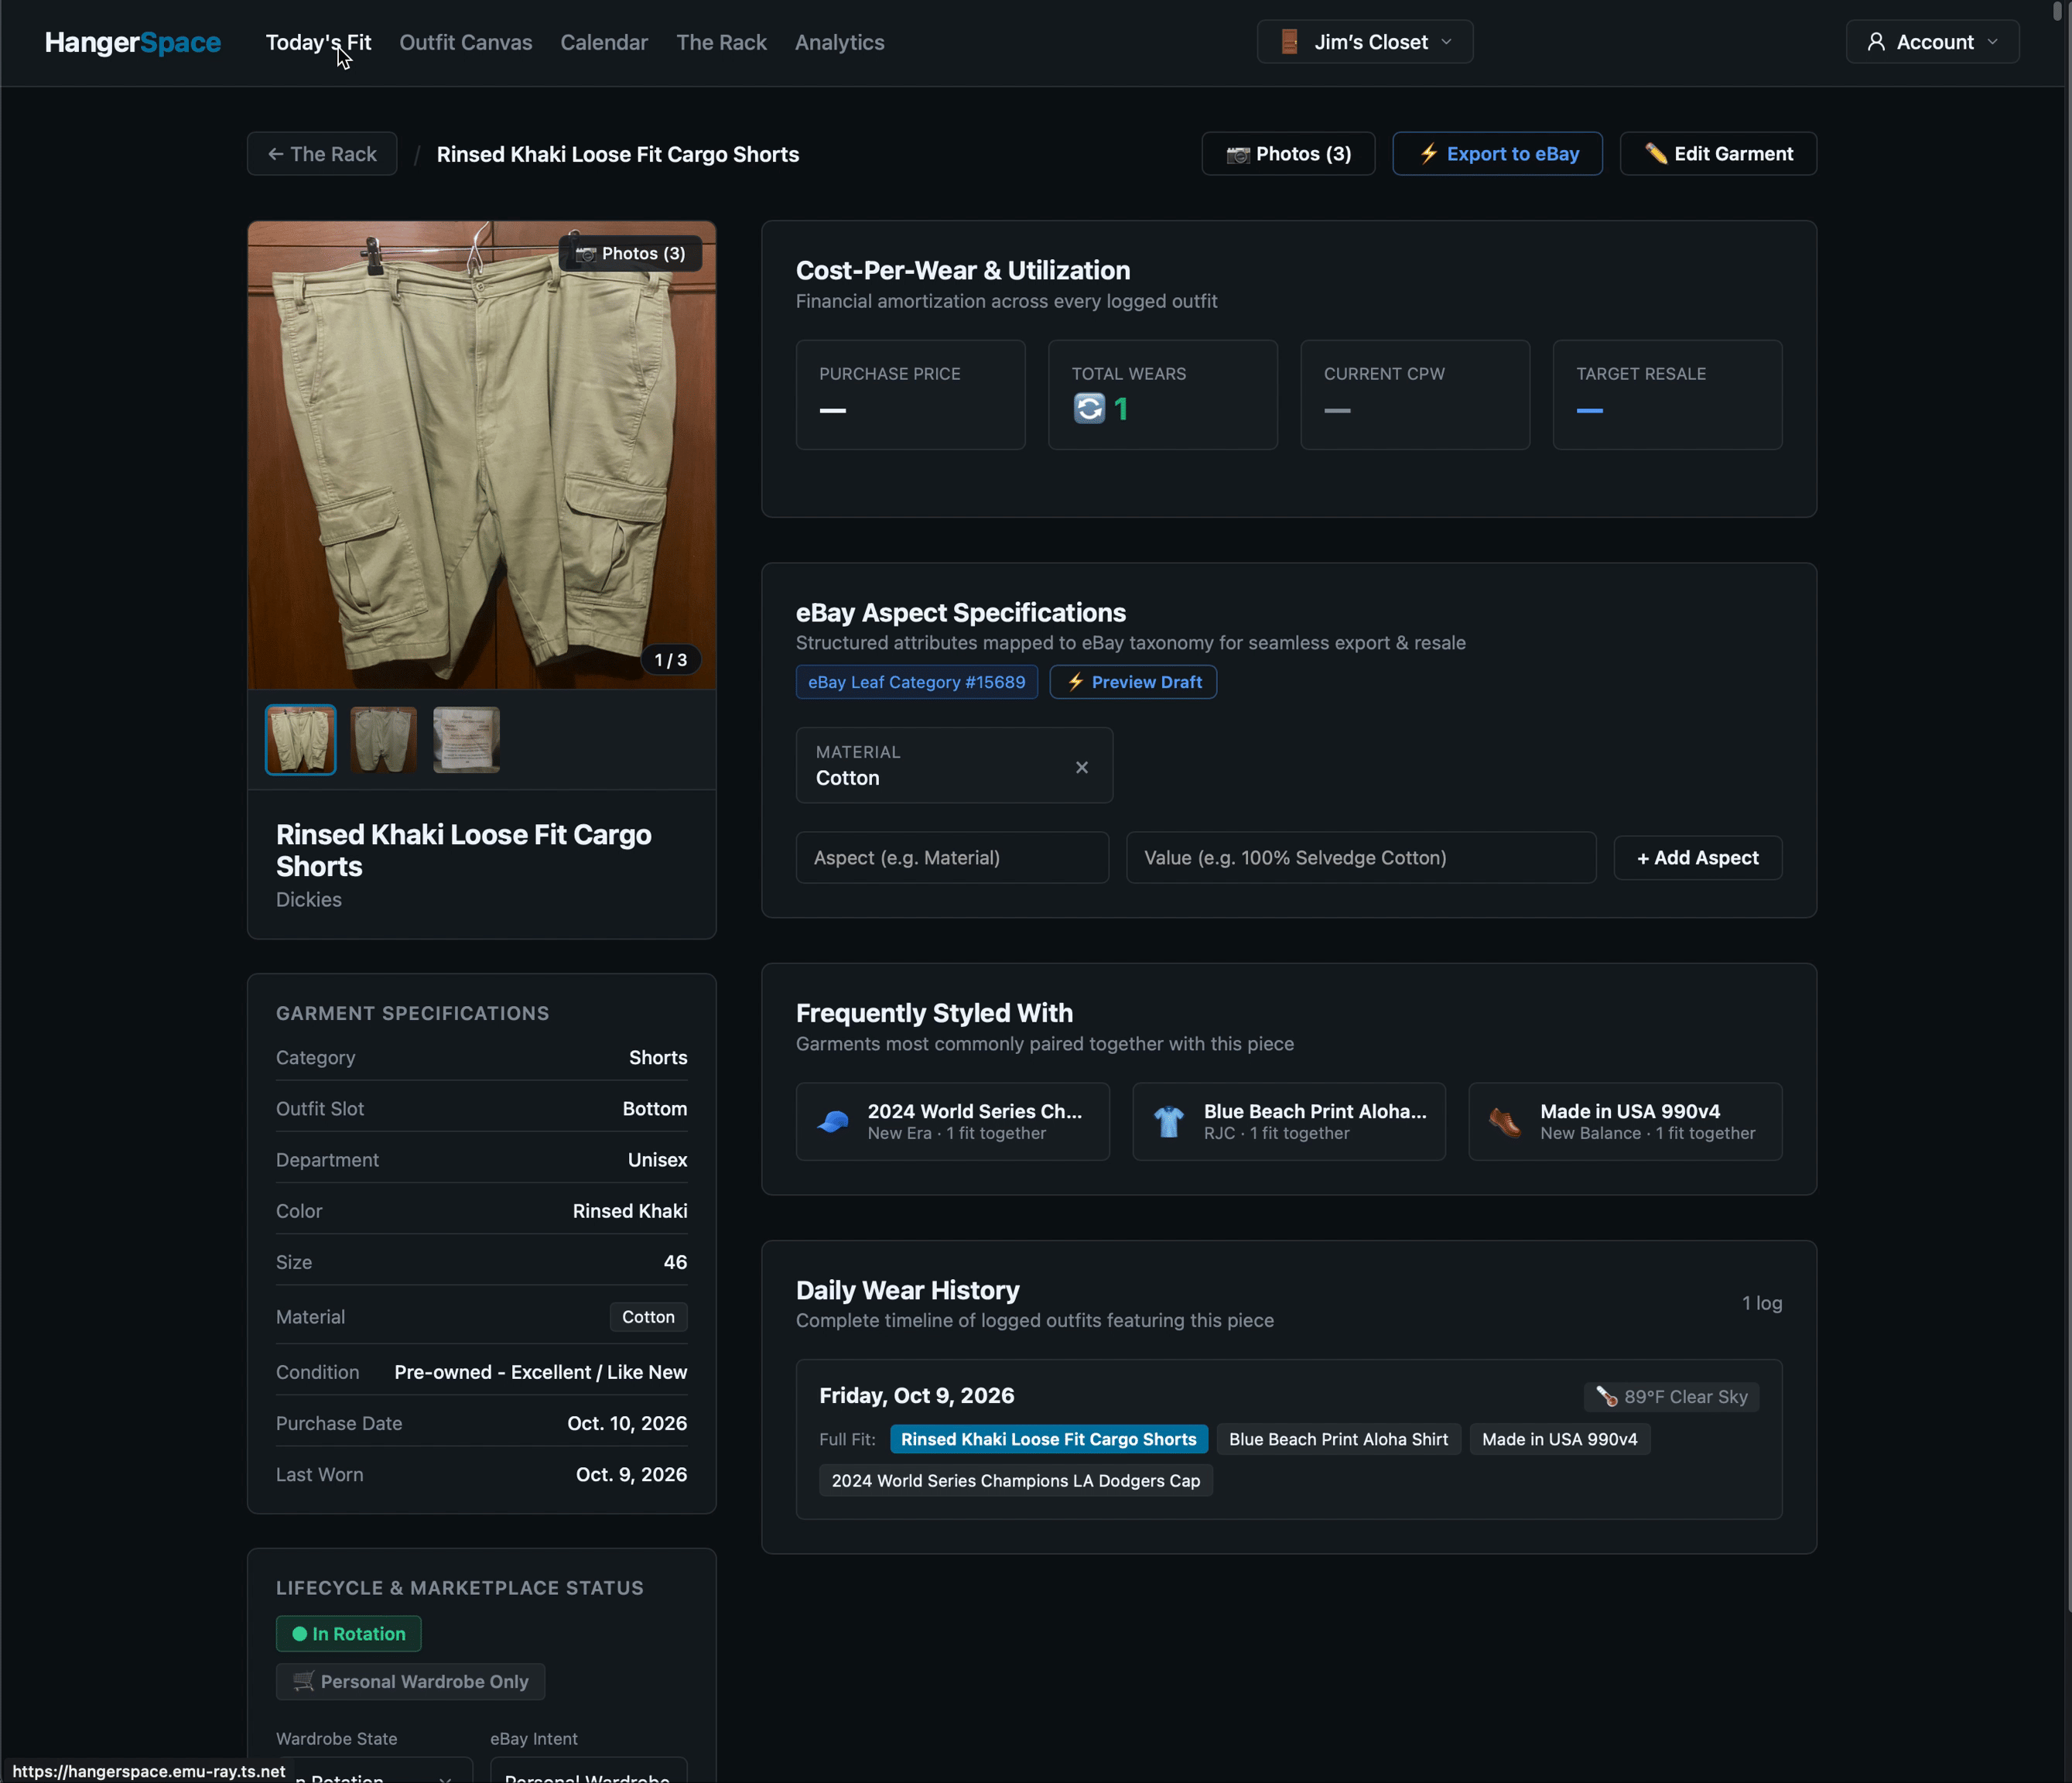The height and width of the screenshot is (1783, 2072).
Task: Expand the Jim's Closet dropdown
Action: [1364, 42]
